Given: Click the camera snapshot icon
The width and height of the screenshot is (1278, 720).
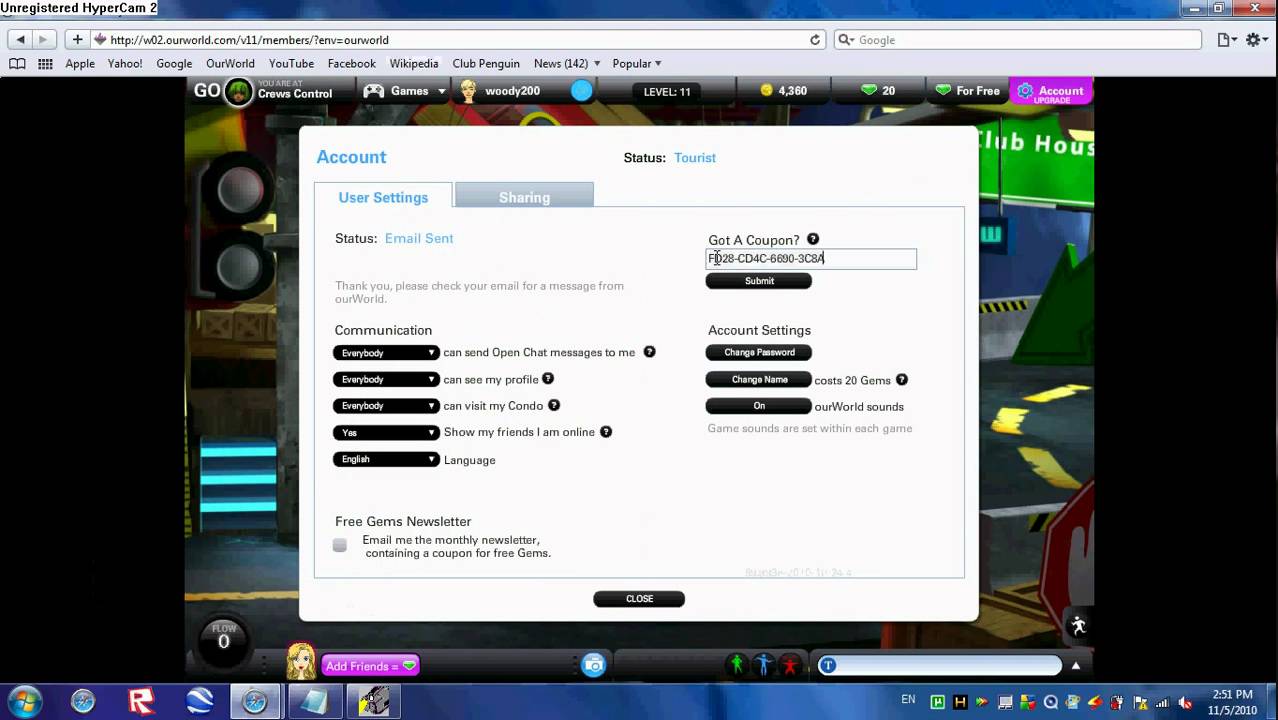Looking at the screenshot, I should coord(594,665).
